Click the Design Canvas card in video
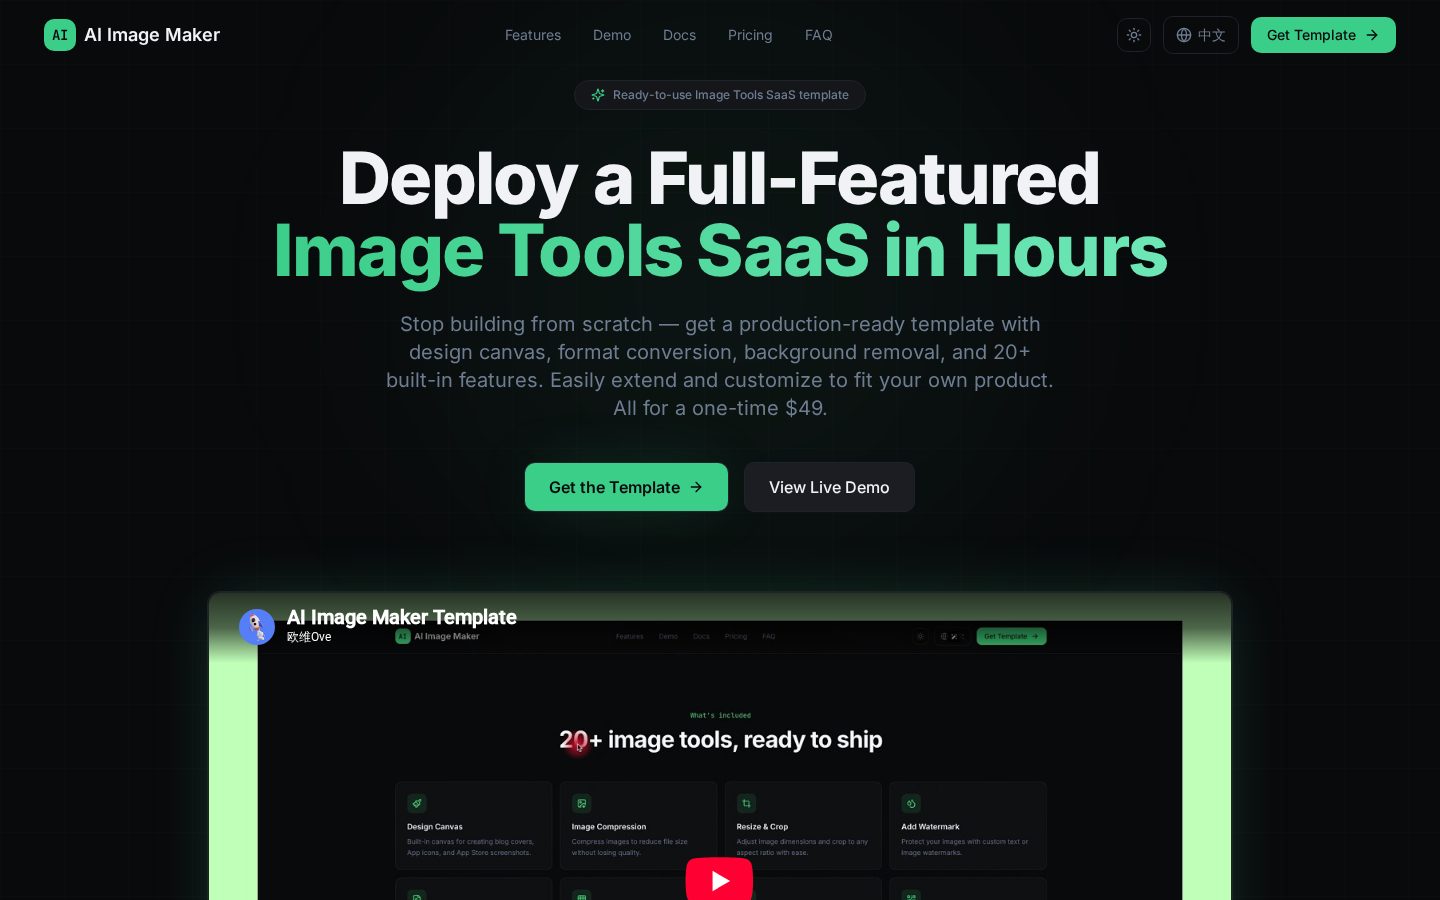 [x=474, y=825]
